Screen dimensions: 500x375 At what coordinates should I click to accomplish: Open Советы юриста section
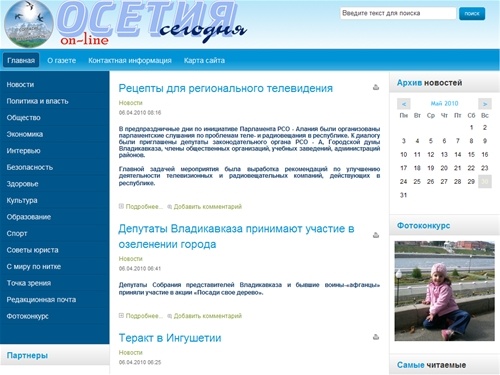pos(32,250)
